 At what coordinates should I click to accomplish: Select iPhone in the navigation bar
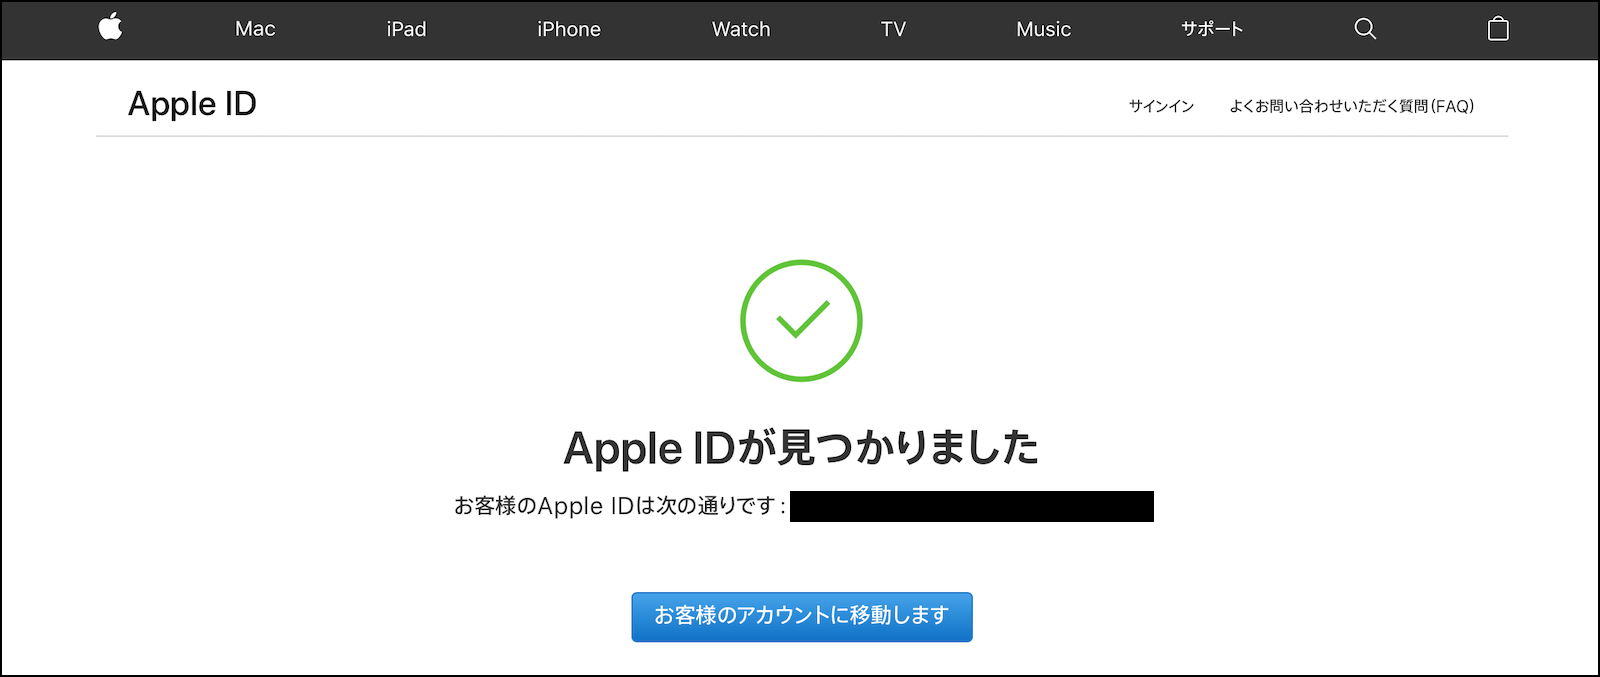(x=569, y=29)
